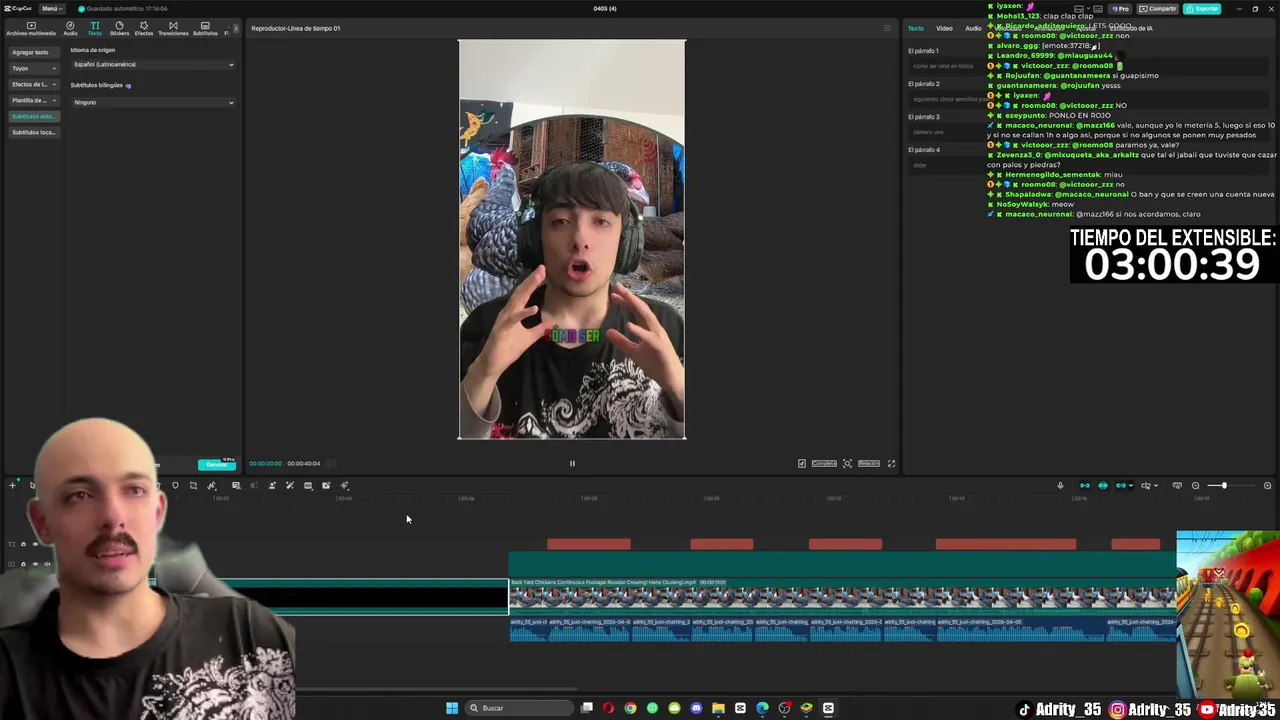Toggle main track magnet
The height and width of the screenshot is (720, 1280).
(x=1085, y=486)
